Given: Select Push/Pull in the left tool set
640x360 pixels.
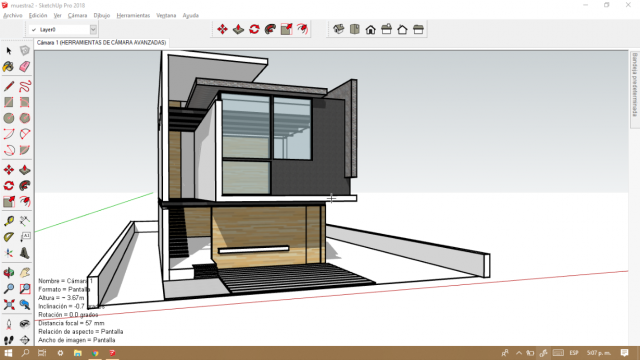Looking at the screenshot, I should (x=24, y=170).
